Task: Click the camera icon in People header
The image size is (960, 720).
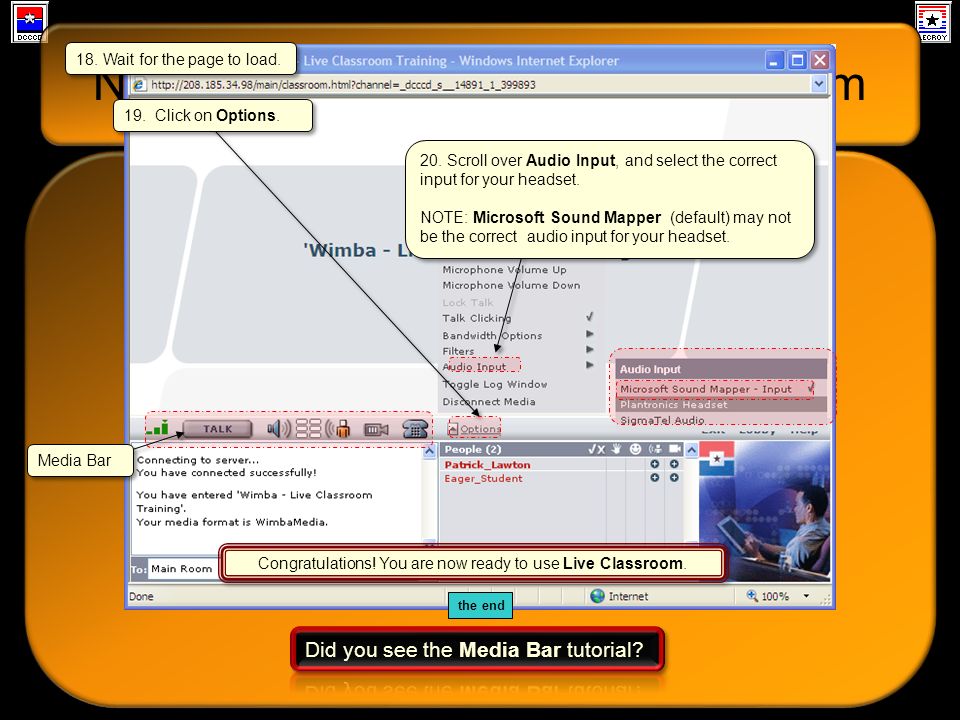Action: tap(675, 449)
